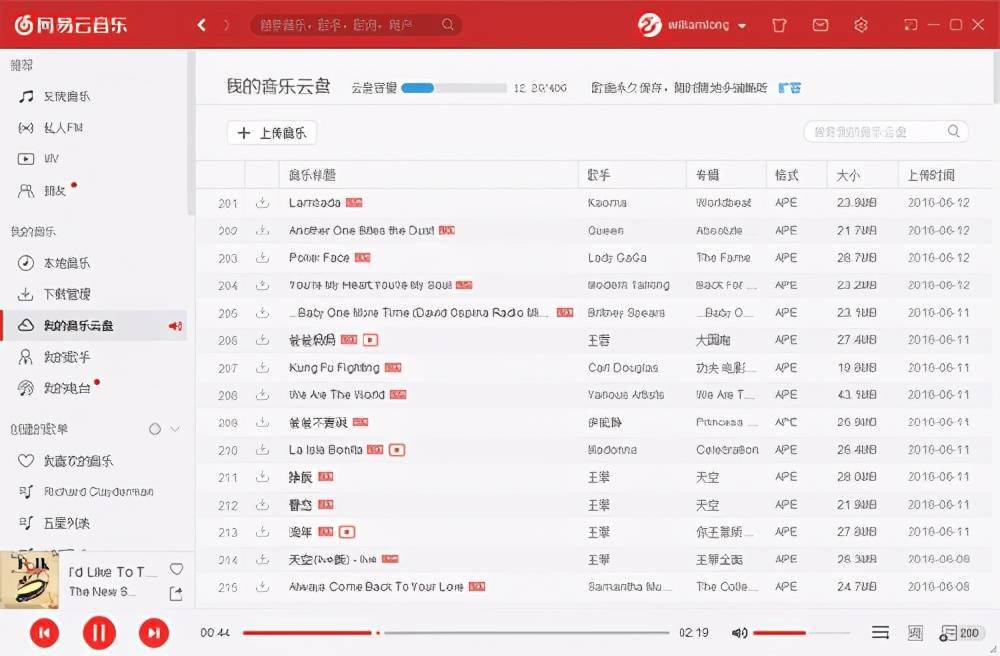
Task: Skip to the next track
Action: pos(153,632)
